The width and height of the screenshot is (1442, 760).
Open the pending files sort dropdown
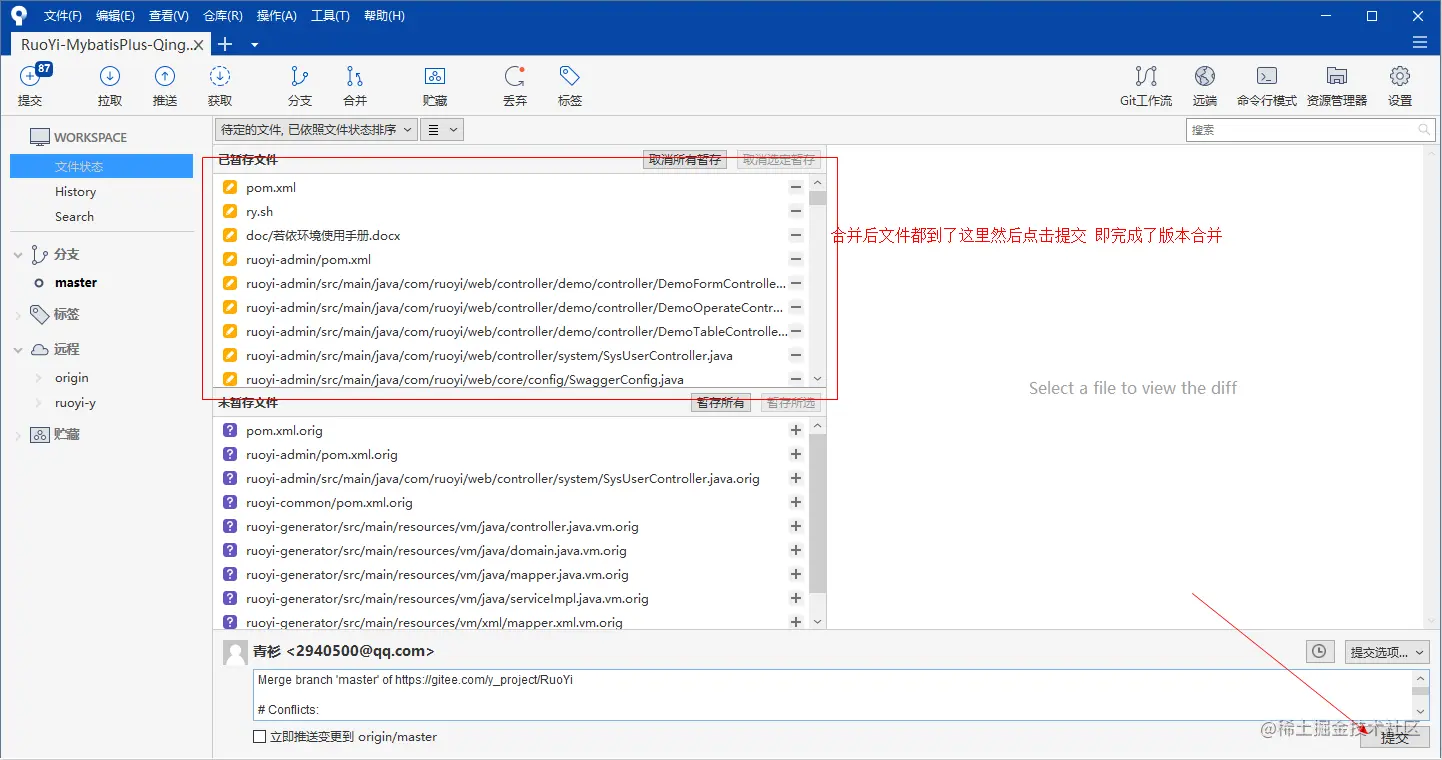pos(316,129)
